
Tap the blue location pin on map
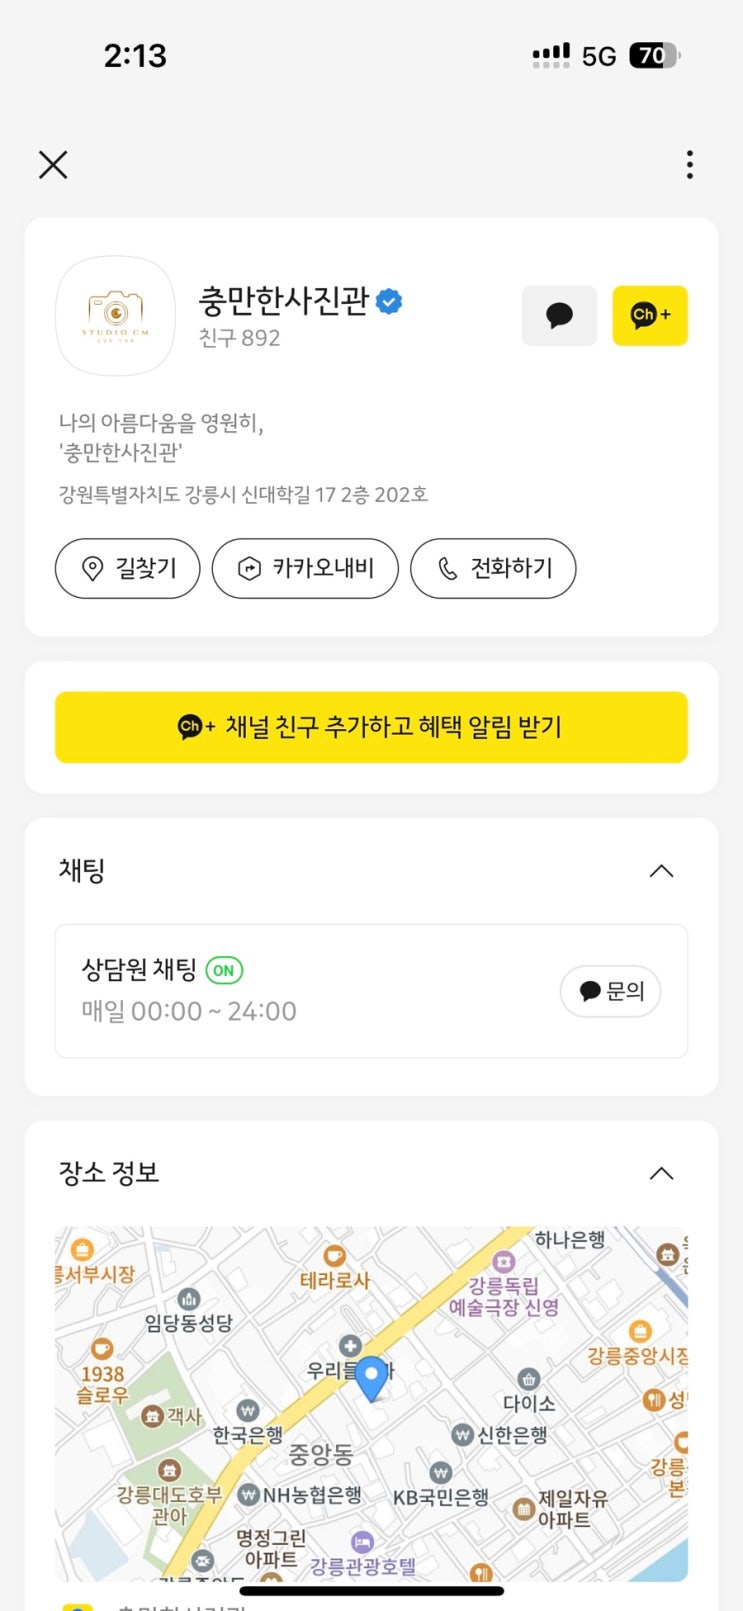tap(371, 1378)
